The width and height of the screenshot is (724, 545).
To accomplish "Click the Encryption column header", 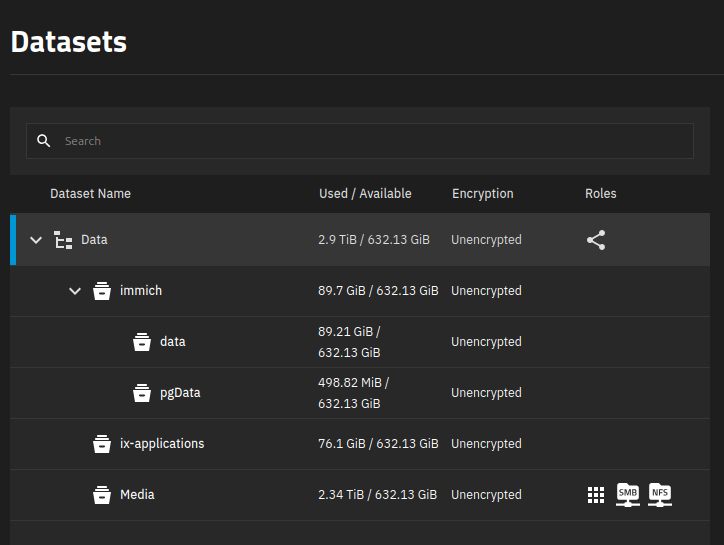I will pyautogui.click(x=482, y=194).
